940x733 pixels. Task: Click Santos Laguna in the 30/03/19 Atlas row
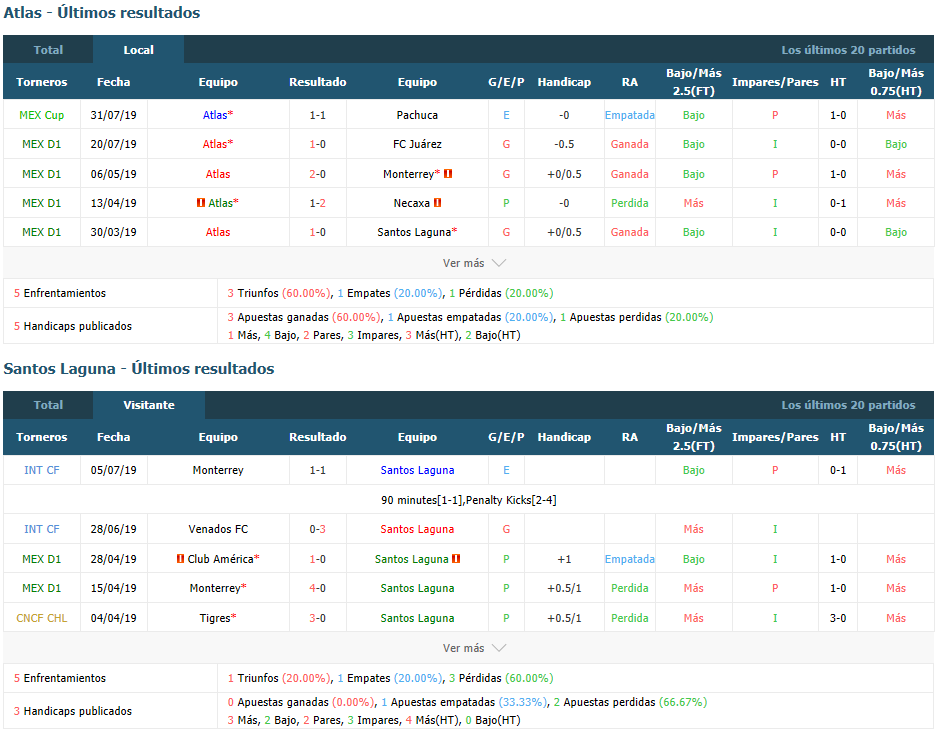[x=414, y=232]
